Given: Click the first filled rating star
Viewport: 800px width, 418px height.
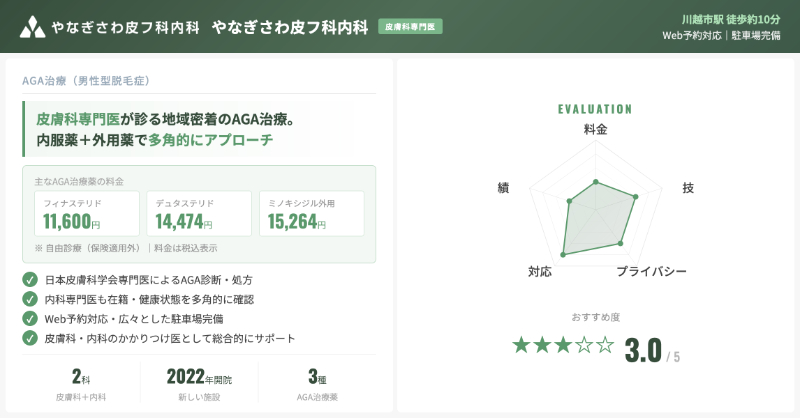Looking at the screenshot, I should tap(521, 346).
